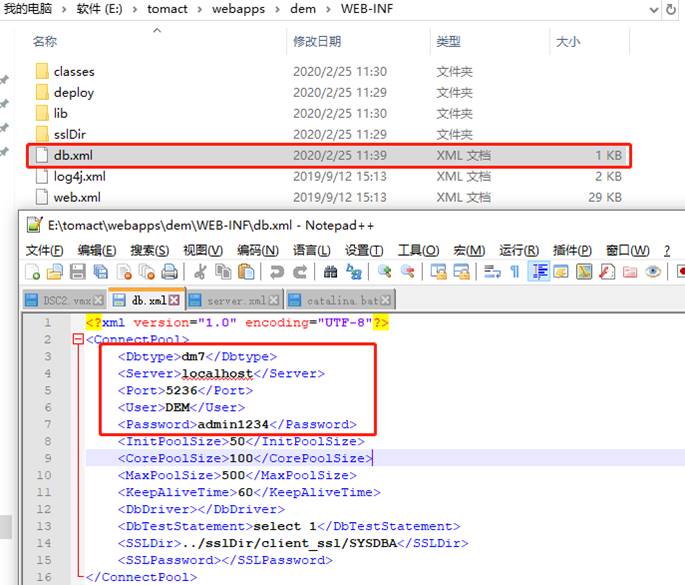Expand breadcrumb chevron after webapps
The width and height of the screenshot is (685, 585).
click(277, 9)
